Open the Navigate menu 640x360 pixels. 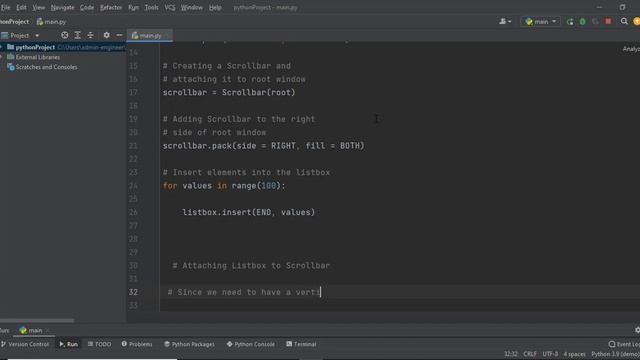62,7
